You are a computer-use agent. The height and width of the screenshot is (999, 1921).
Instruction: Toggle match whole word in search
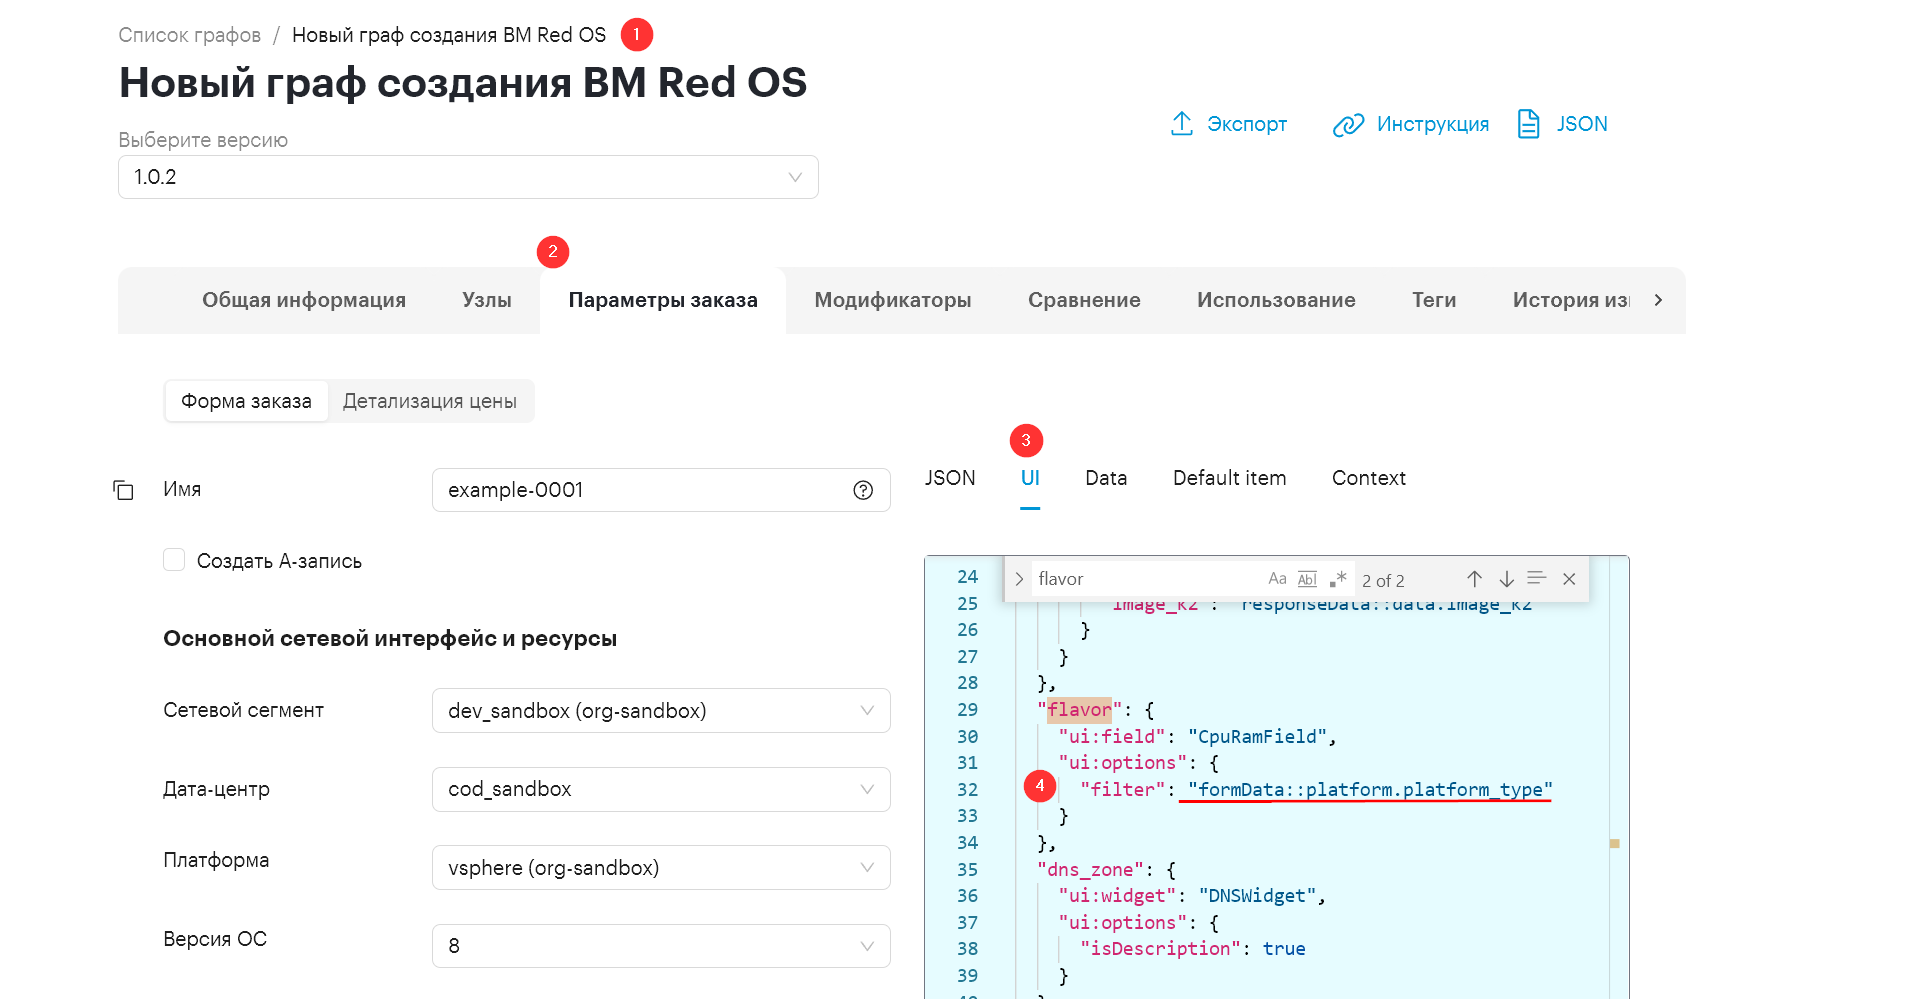click(x=1307, y=579)
